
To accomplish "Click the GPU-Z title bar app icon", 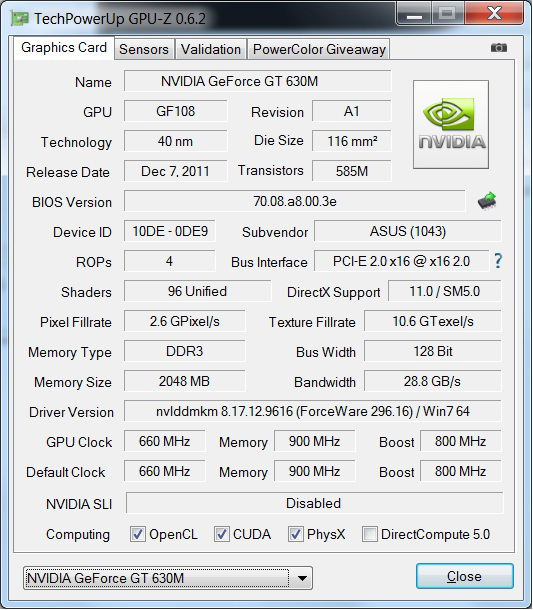I will [19, 18].
